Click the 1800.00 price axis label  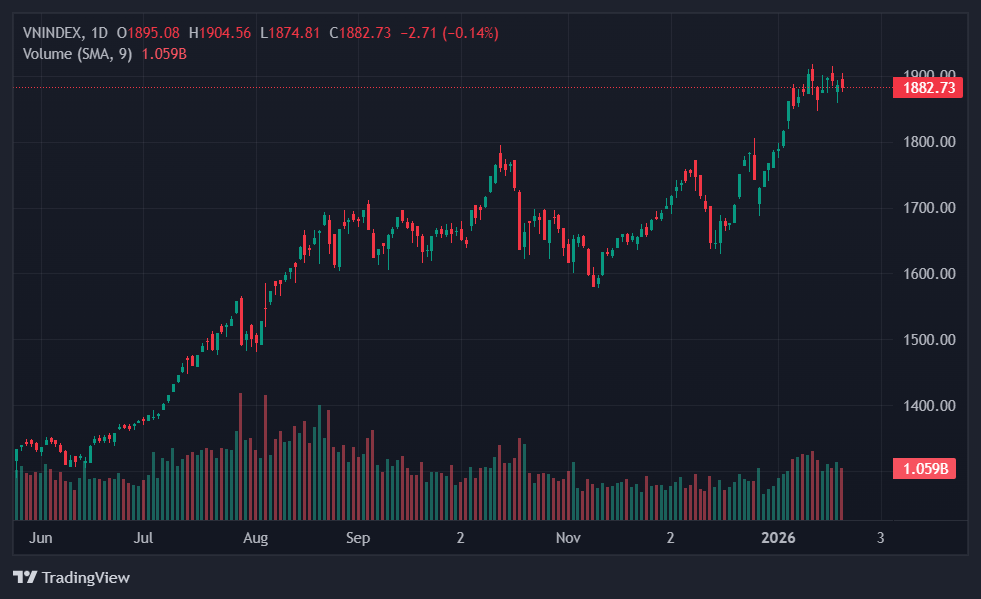click(928, 142)
